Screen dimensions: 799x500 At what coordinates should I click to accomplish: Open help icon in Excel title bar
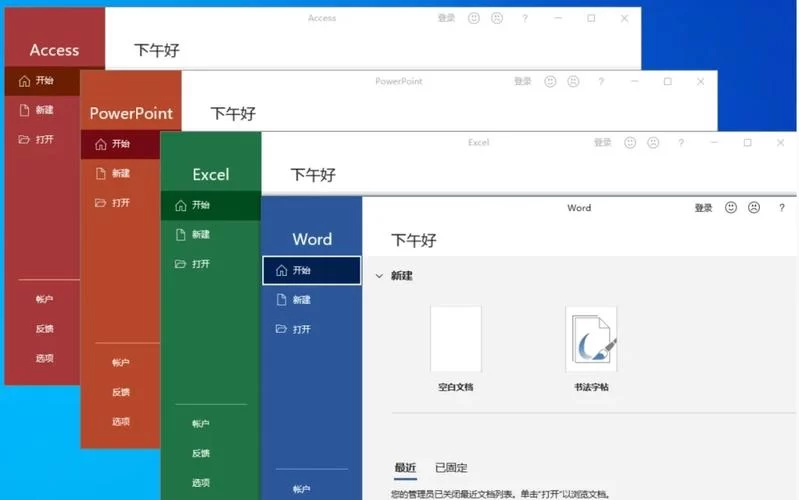point(681,143)
